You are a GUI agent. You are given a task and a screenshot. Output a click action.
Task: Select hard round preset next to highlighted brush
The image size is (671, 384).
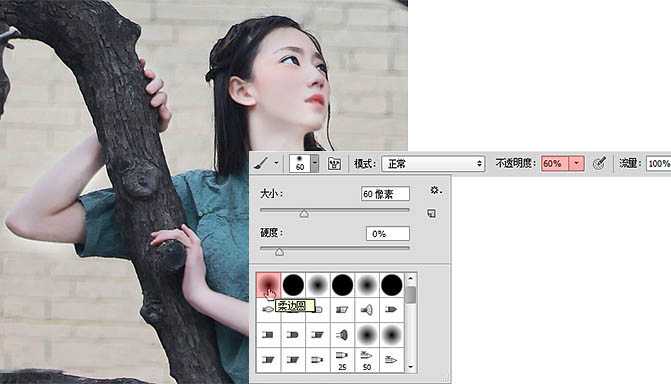point(293,285)
